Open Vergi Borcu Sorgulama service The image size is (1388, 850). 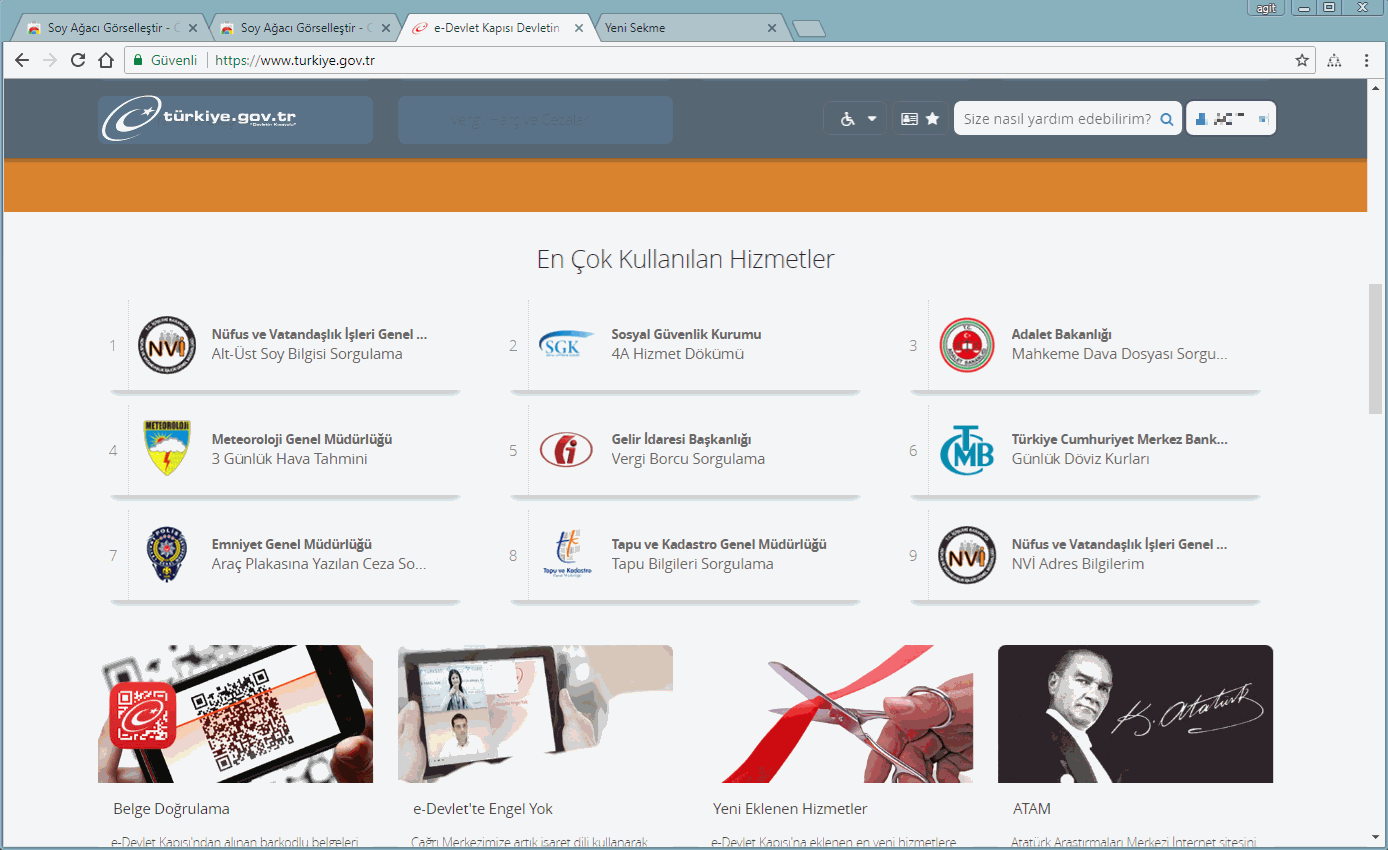pyautogui.click(x=688, y=459)
